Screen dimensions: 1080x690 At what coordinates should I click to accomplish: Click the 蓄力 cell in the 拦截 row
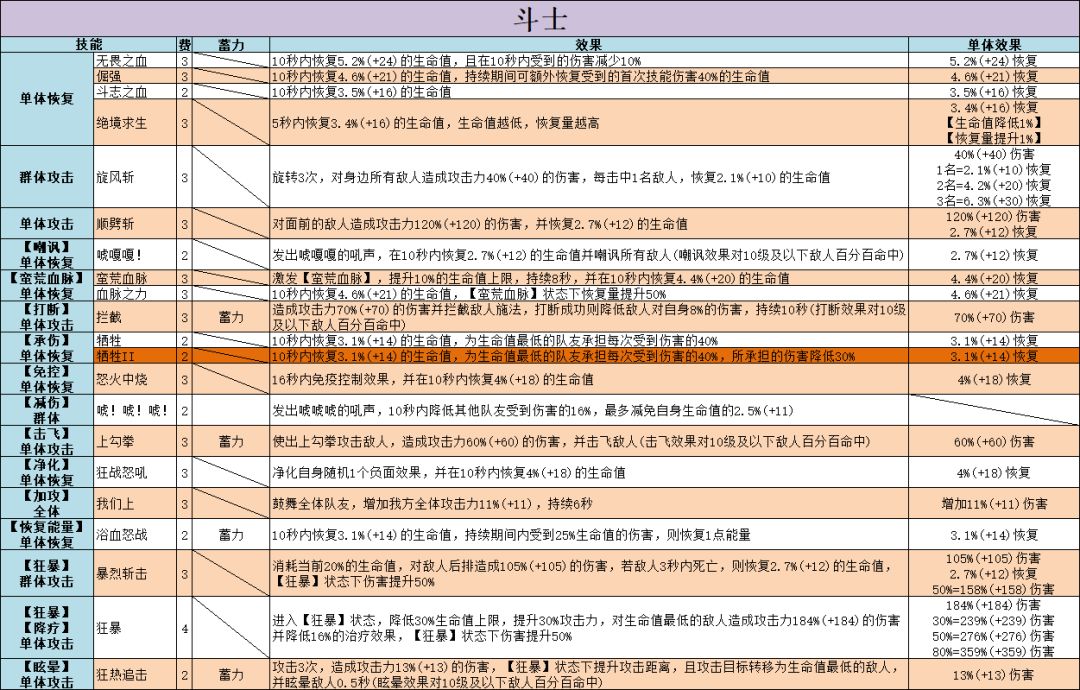tap(231, 317)
